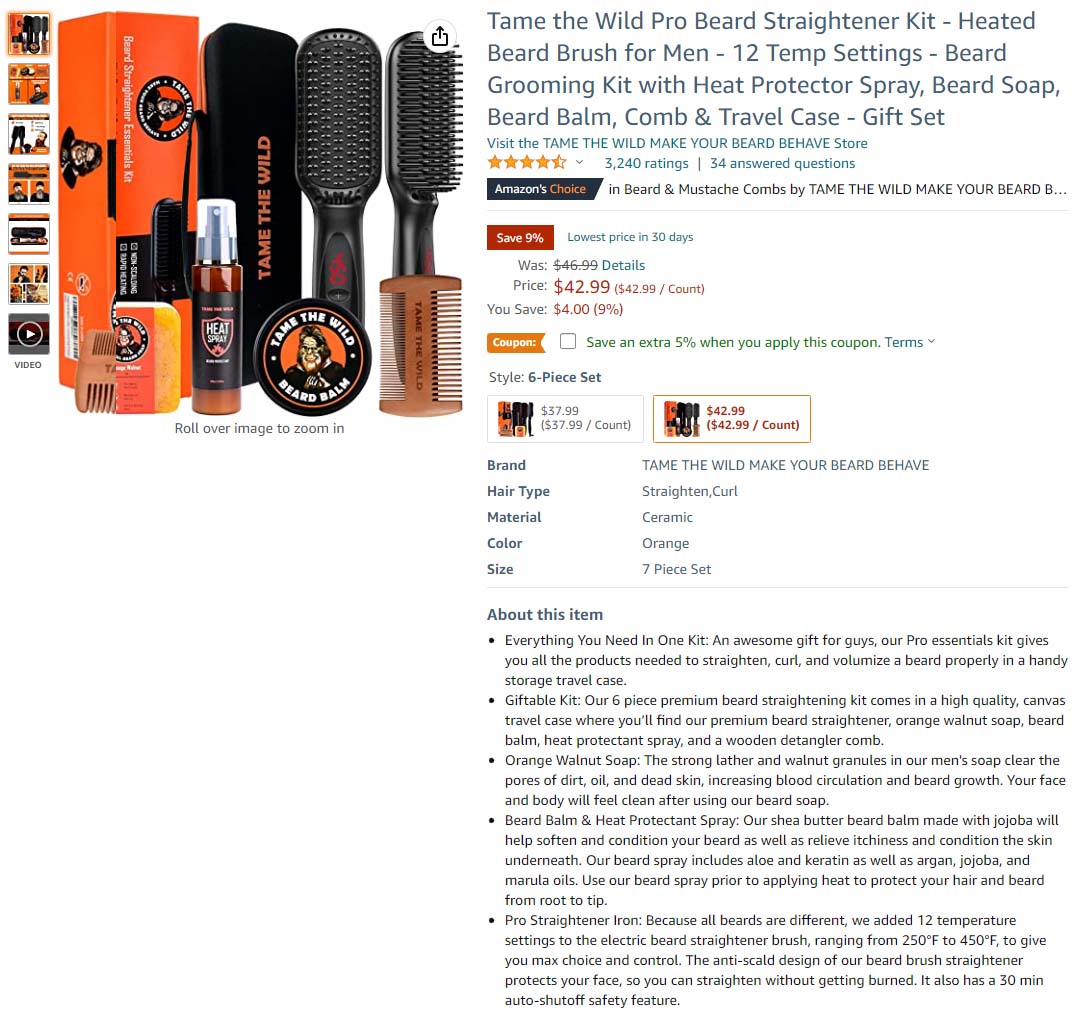View the third thumbnail with black pants
The image size is (1076, 1015).
point(29,134)
